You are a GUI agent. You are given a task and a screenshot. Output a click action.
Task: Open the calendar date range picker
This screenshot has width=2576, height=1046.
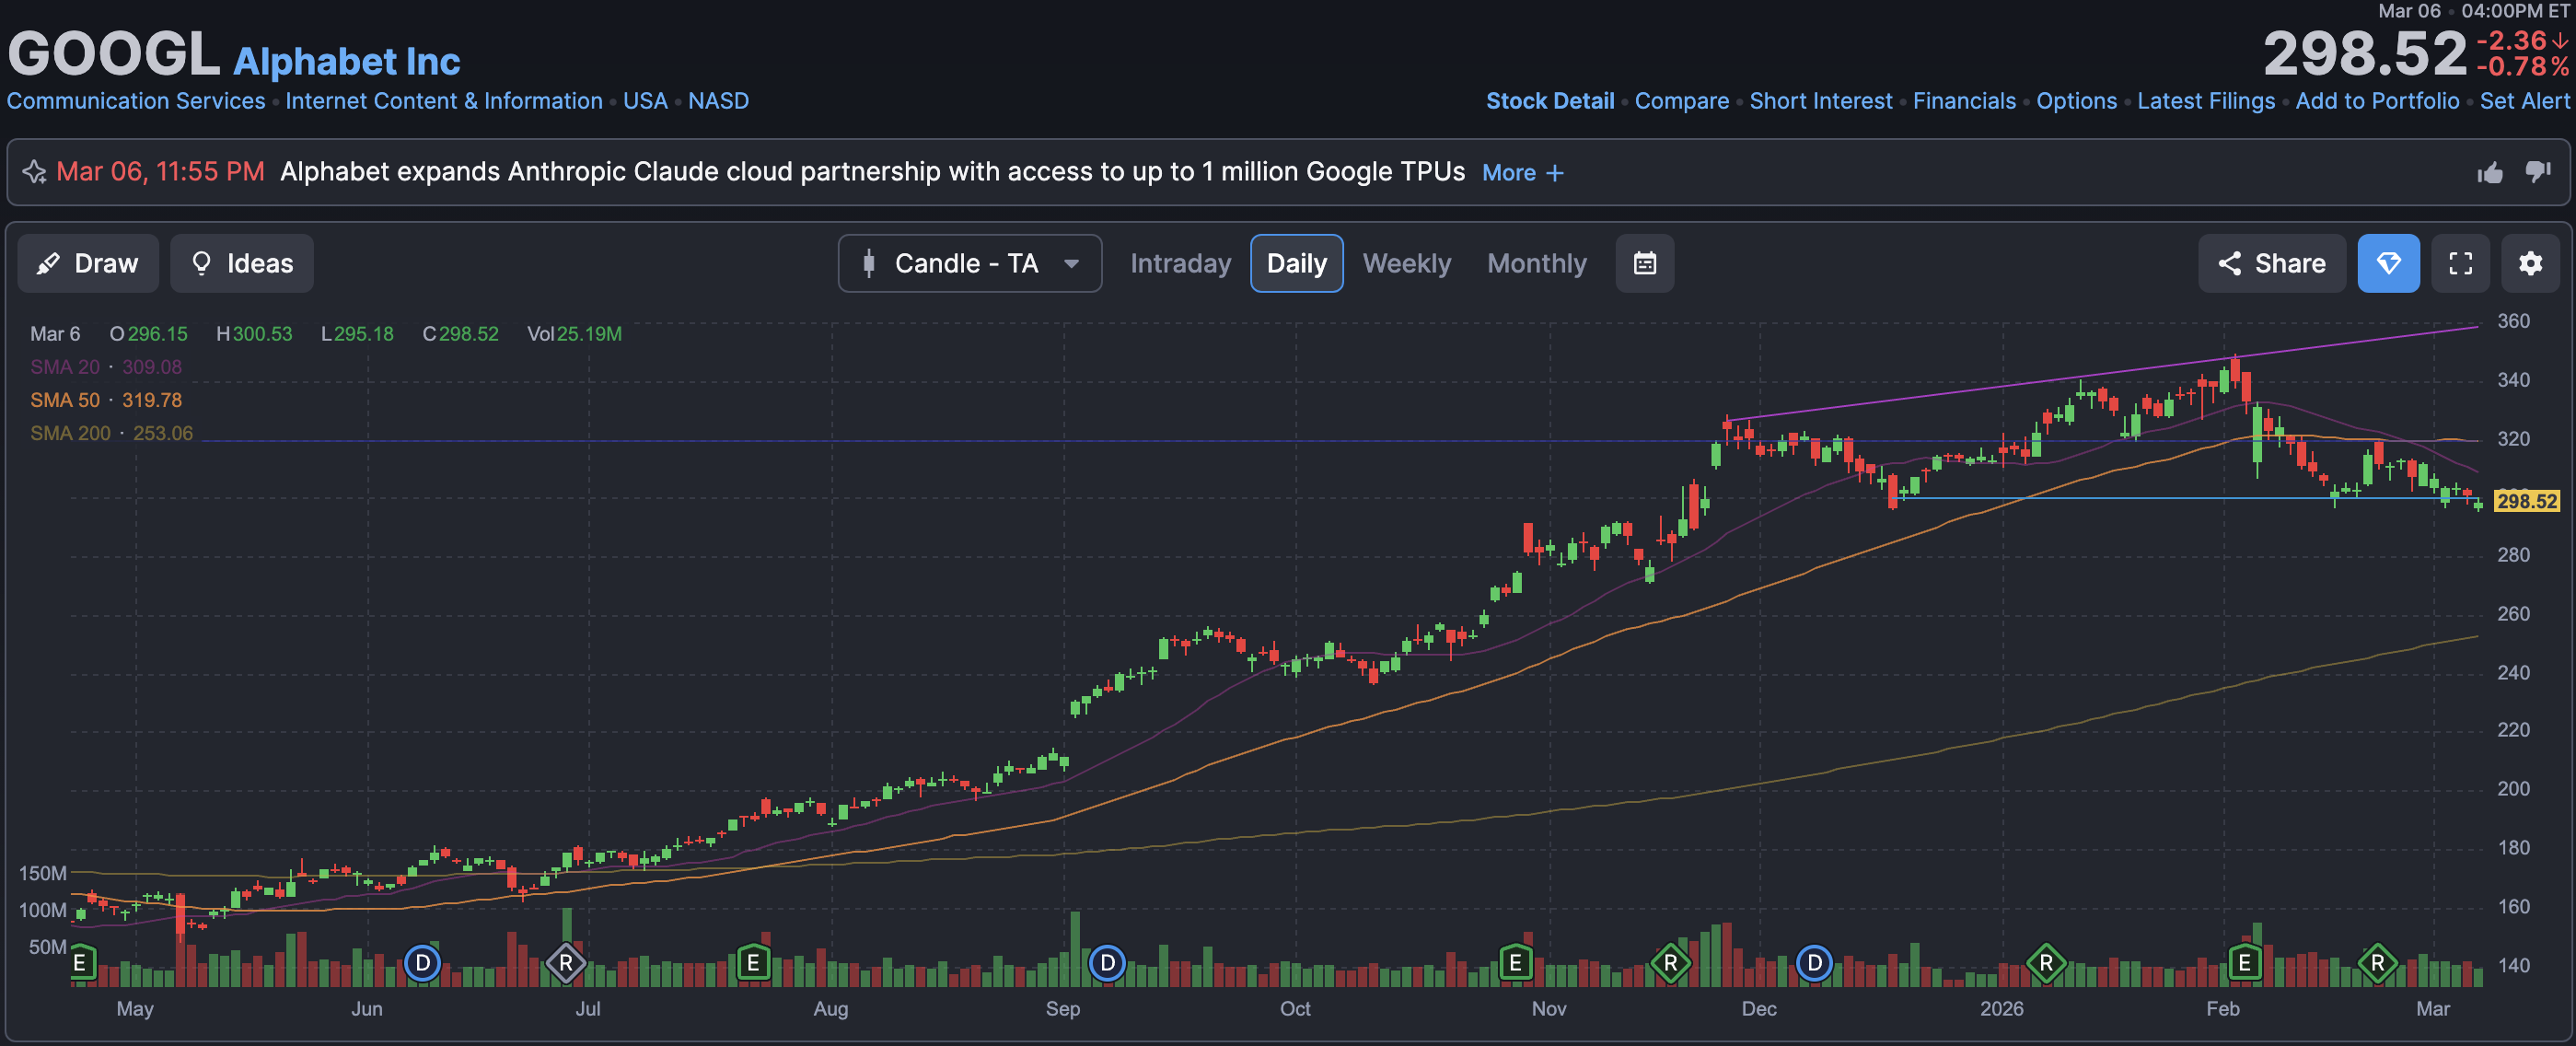(x=1644, y=263)
